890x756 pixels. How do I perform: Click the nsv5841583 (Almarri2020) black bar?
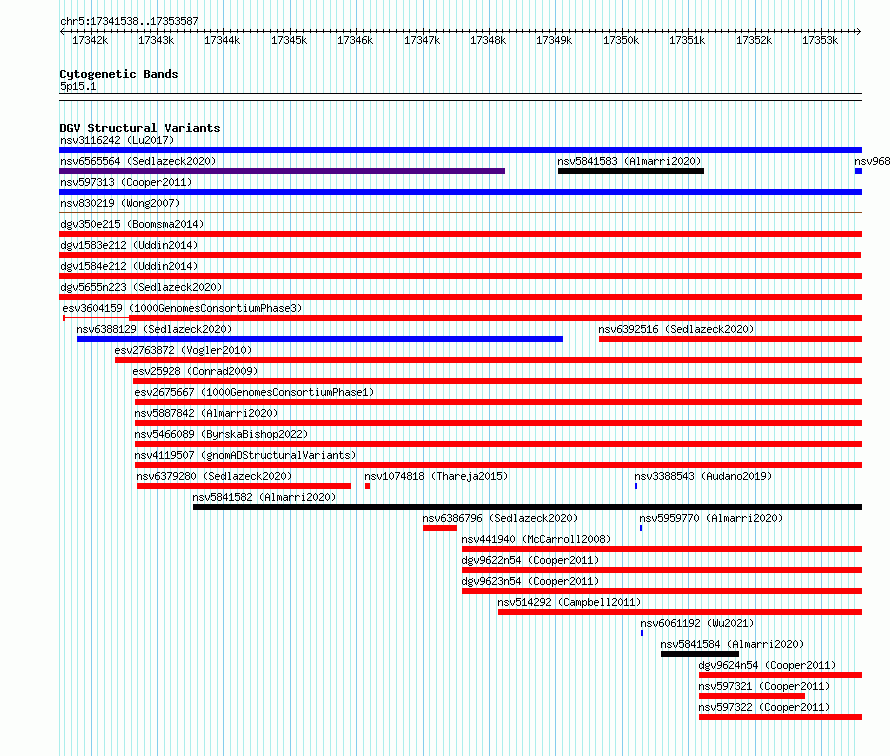click(631, 171)
